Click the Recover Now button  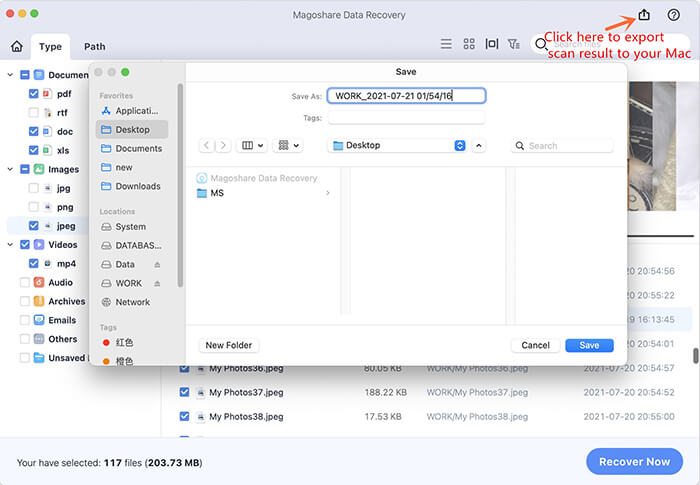coord(634,462)
